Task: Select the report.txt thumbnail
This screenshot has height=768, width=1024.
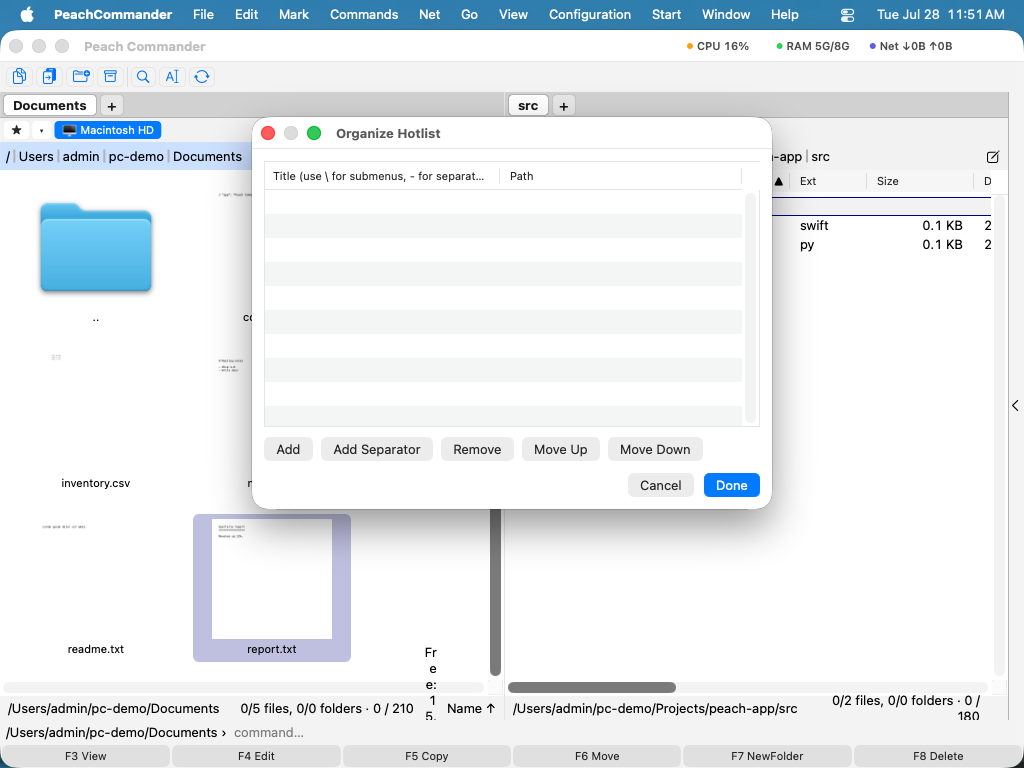Action: point(272,579)
